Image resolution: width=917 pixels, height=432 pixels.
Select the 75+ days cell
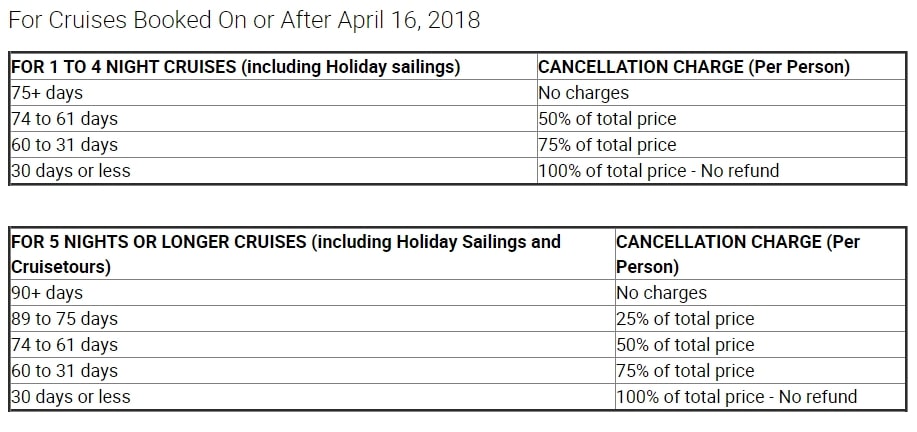(x=273, y=92)
